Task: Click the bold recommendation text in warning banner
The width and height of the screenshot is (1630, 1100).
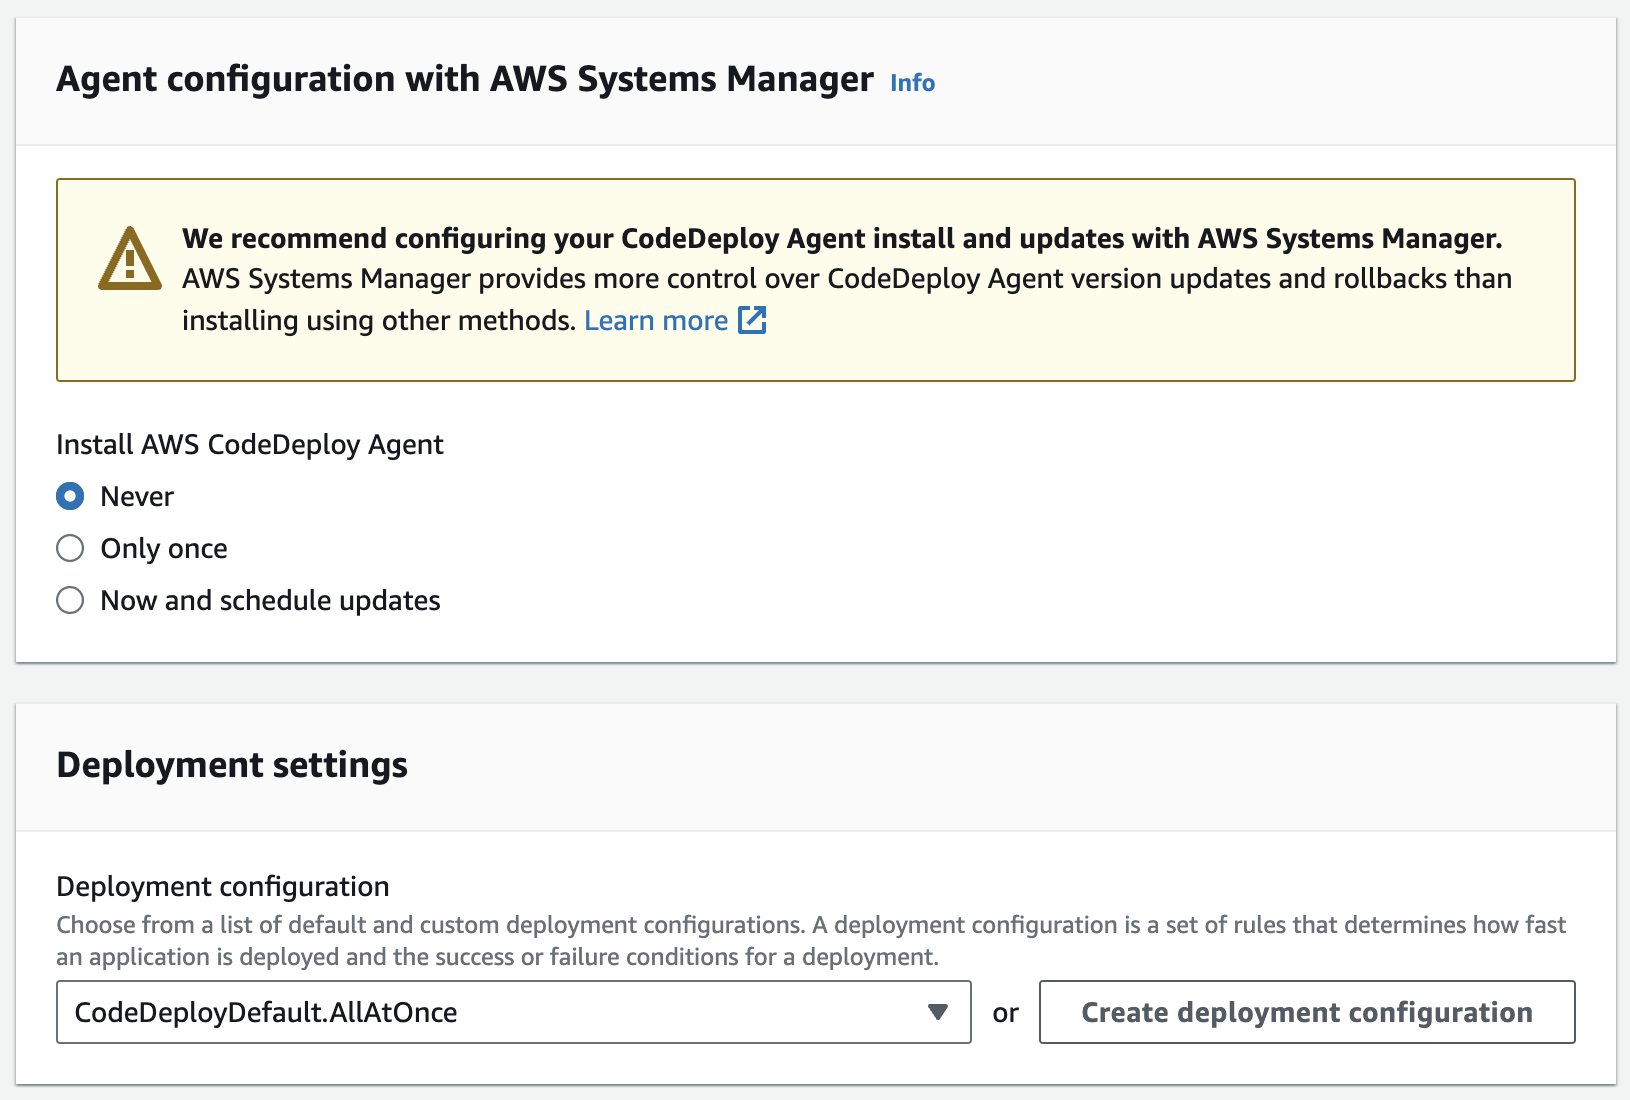Action: (842, 239)
